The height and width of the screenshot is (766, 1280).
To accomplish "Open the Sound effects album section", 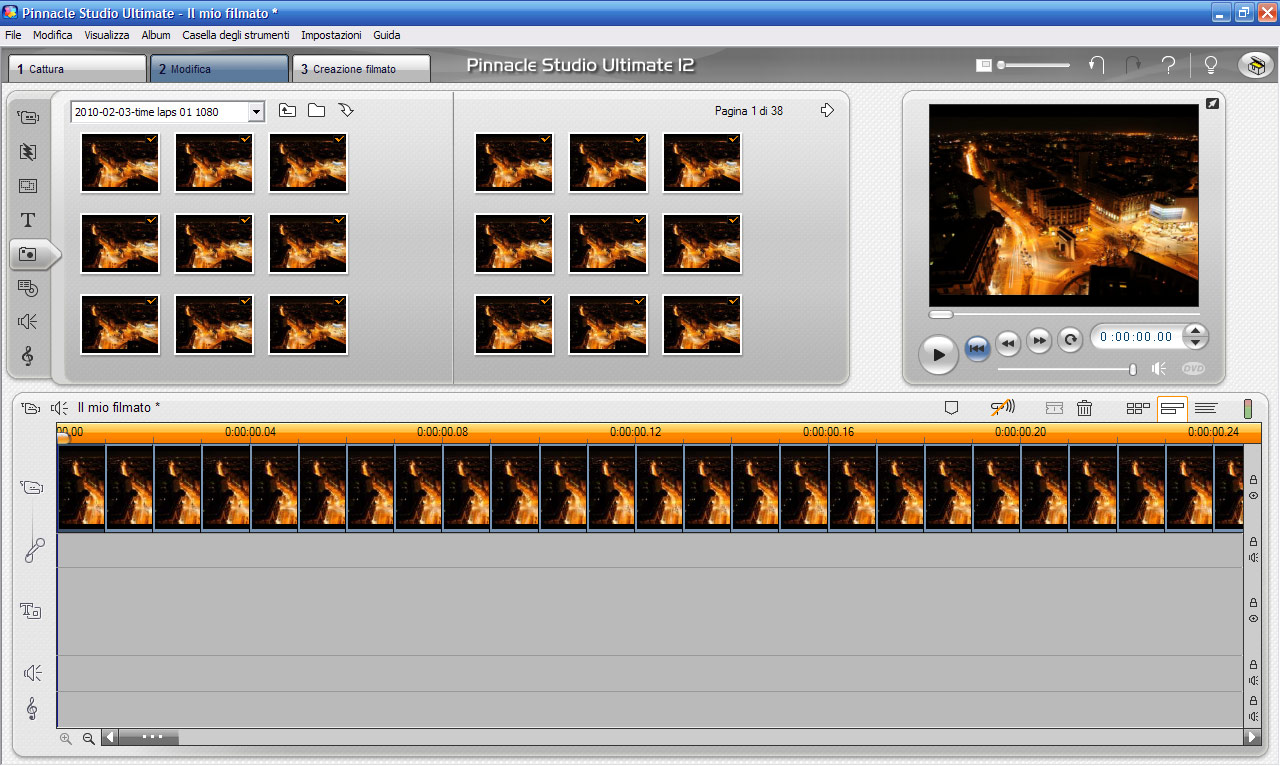I will point(28,321).
